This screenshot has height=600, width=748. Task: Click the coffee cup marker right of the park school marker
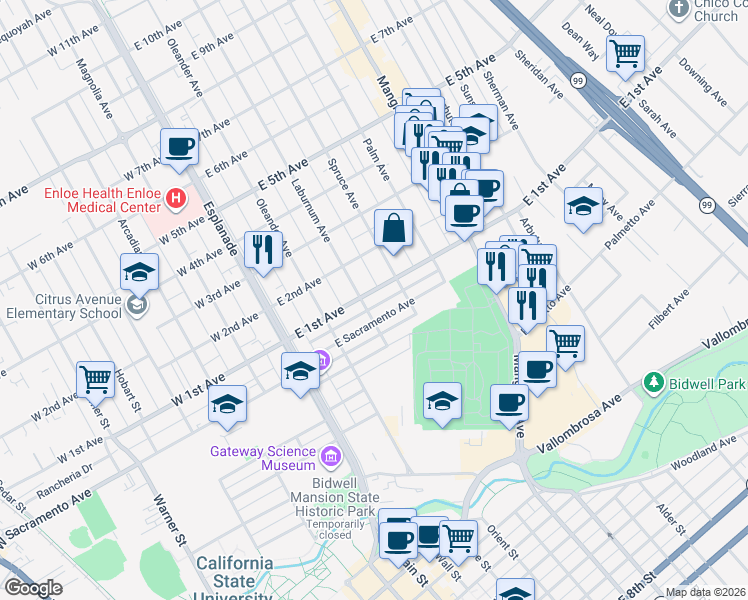[x=509, y=404]
